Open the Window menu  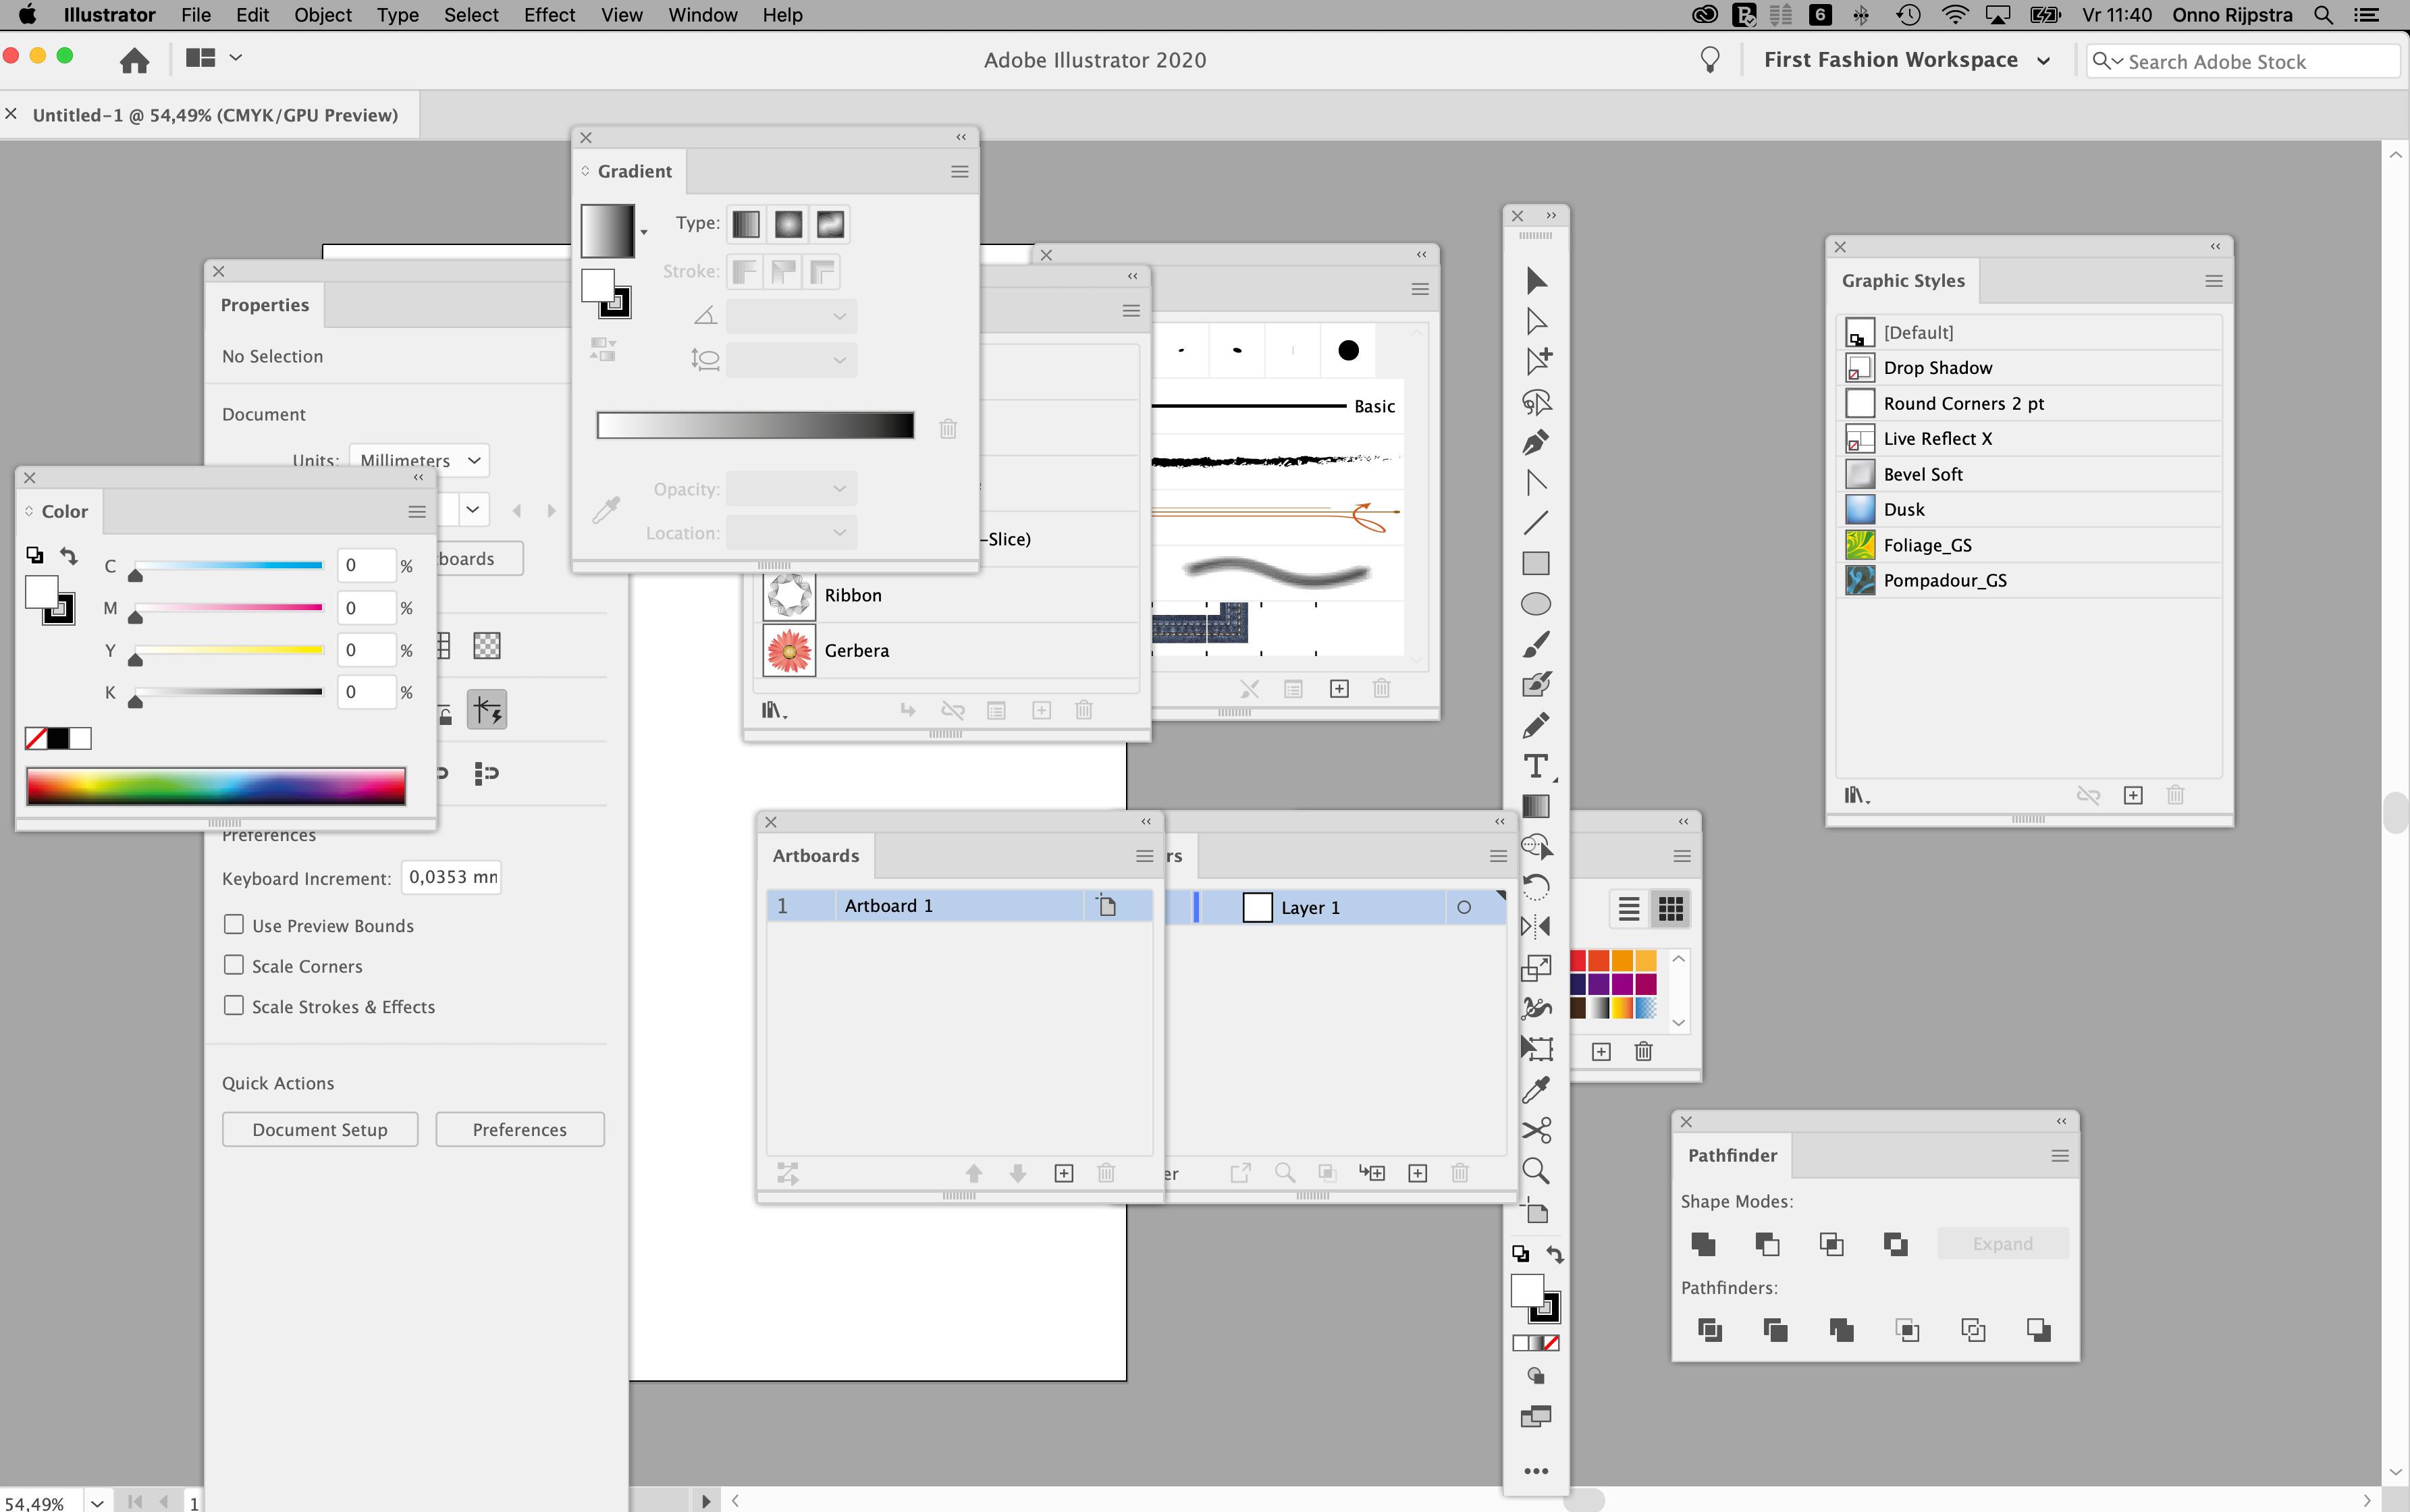coord(702,15)
